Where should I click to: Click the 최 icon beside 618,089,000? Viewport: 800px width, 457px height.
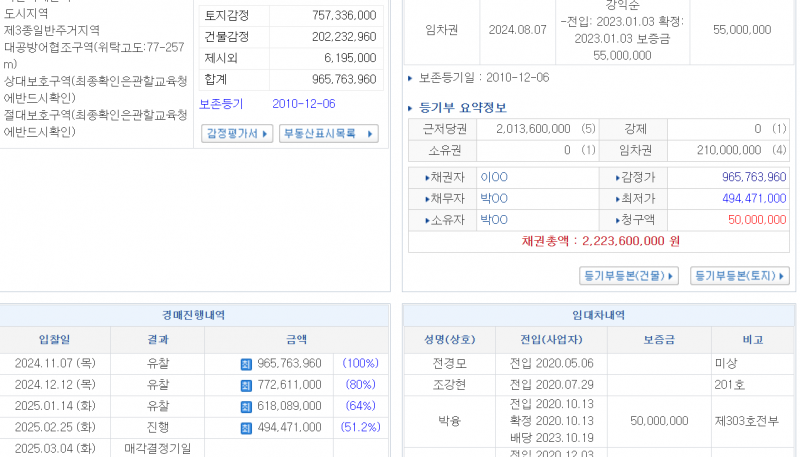pyautogui.click(x=246, y=406)
